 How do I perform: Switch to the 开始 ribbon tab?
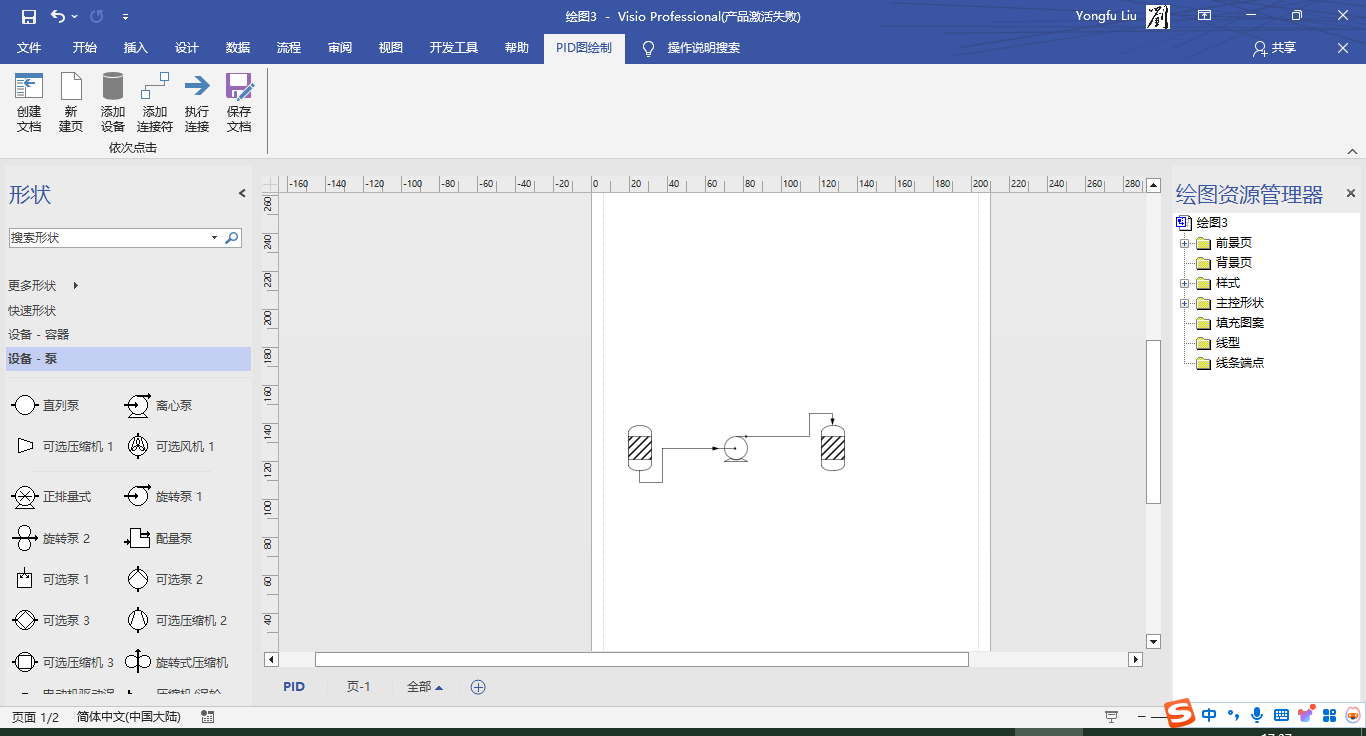(x=85, y=48)
